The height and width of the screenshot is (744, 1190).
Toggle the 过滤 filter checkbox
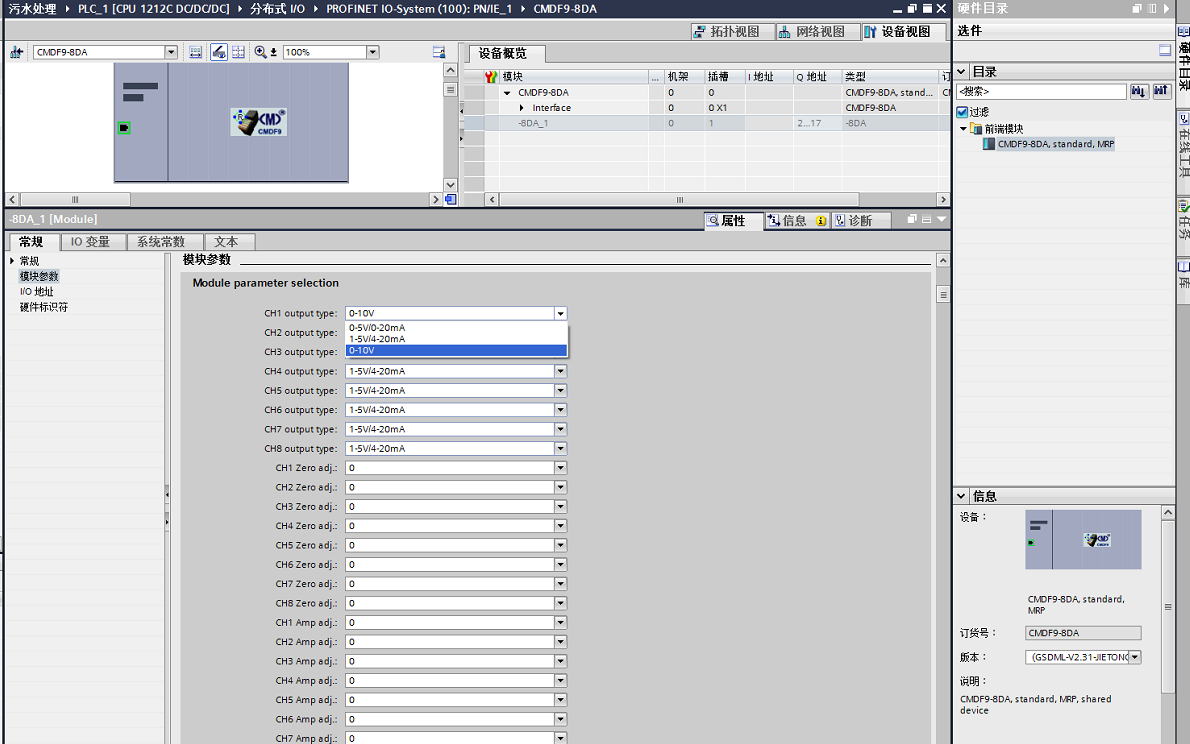coord(962,112)
